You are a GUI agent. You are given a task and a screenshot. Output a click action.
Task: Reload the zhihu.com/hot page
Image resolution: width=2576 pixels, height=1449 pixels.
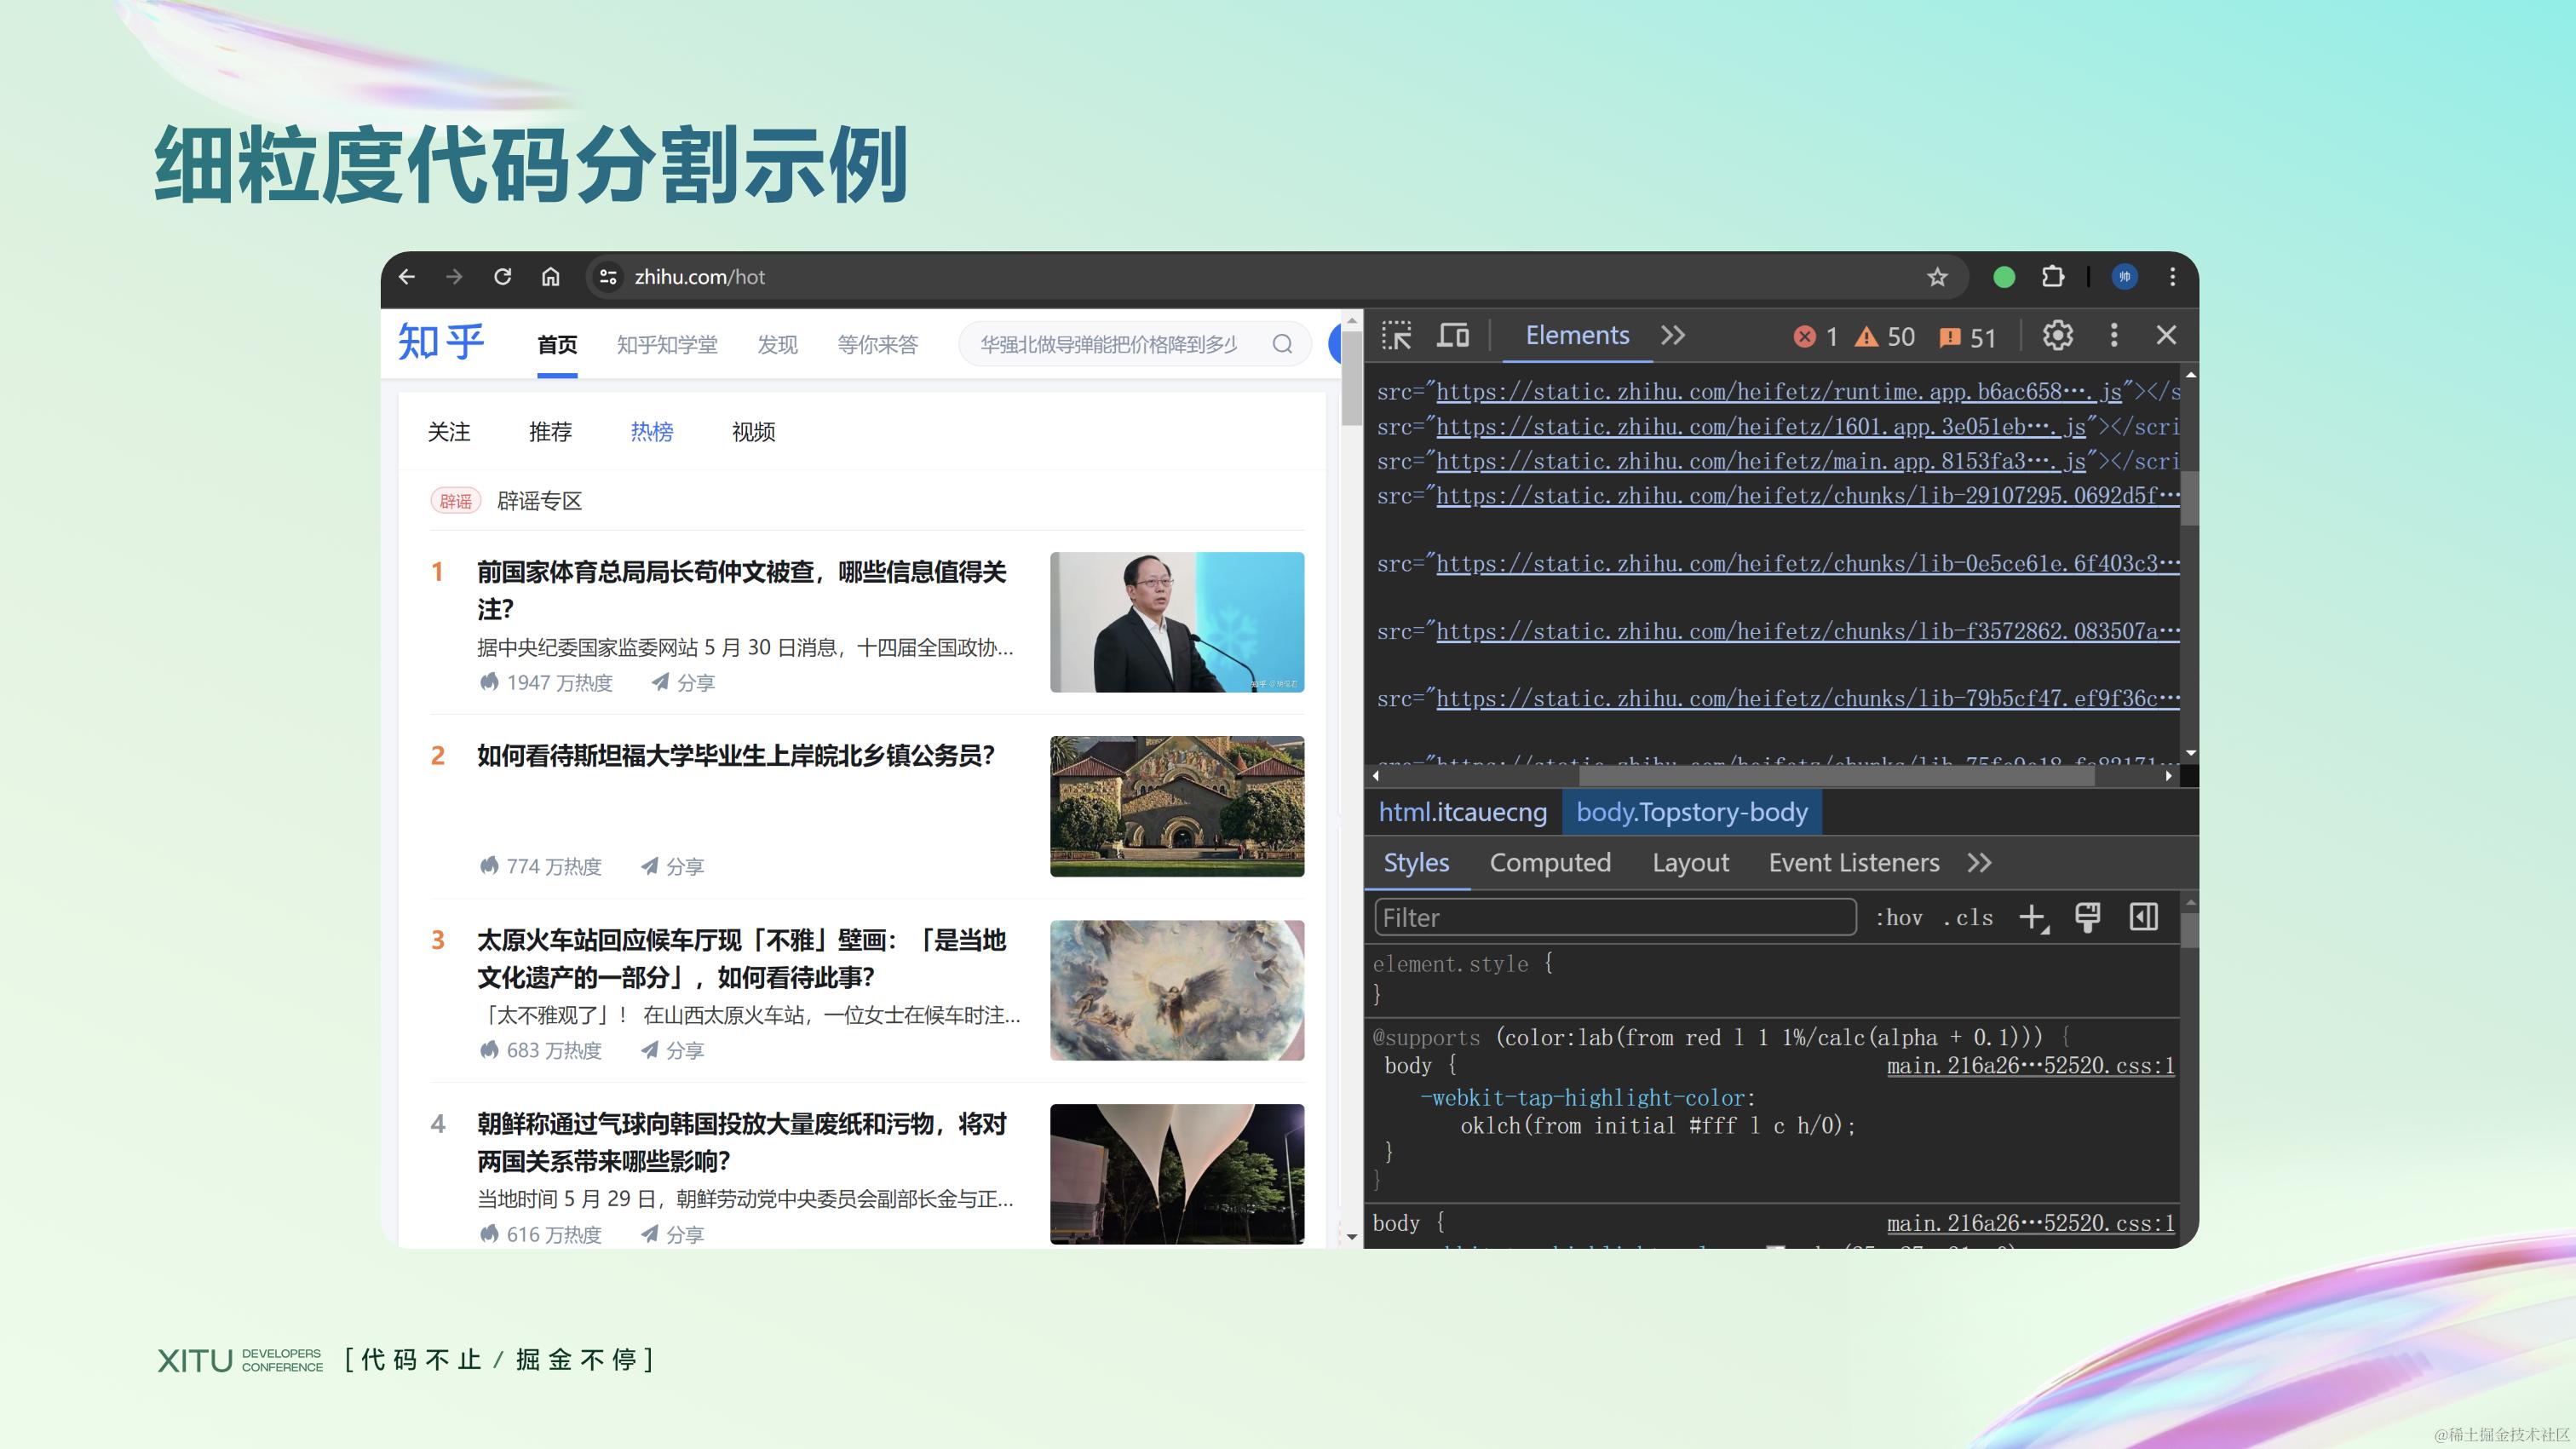503,277
